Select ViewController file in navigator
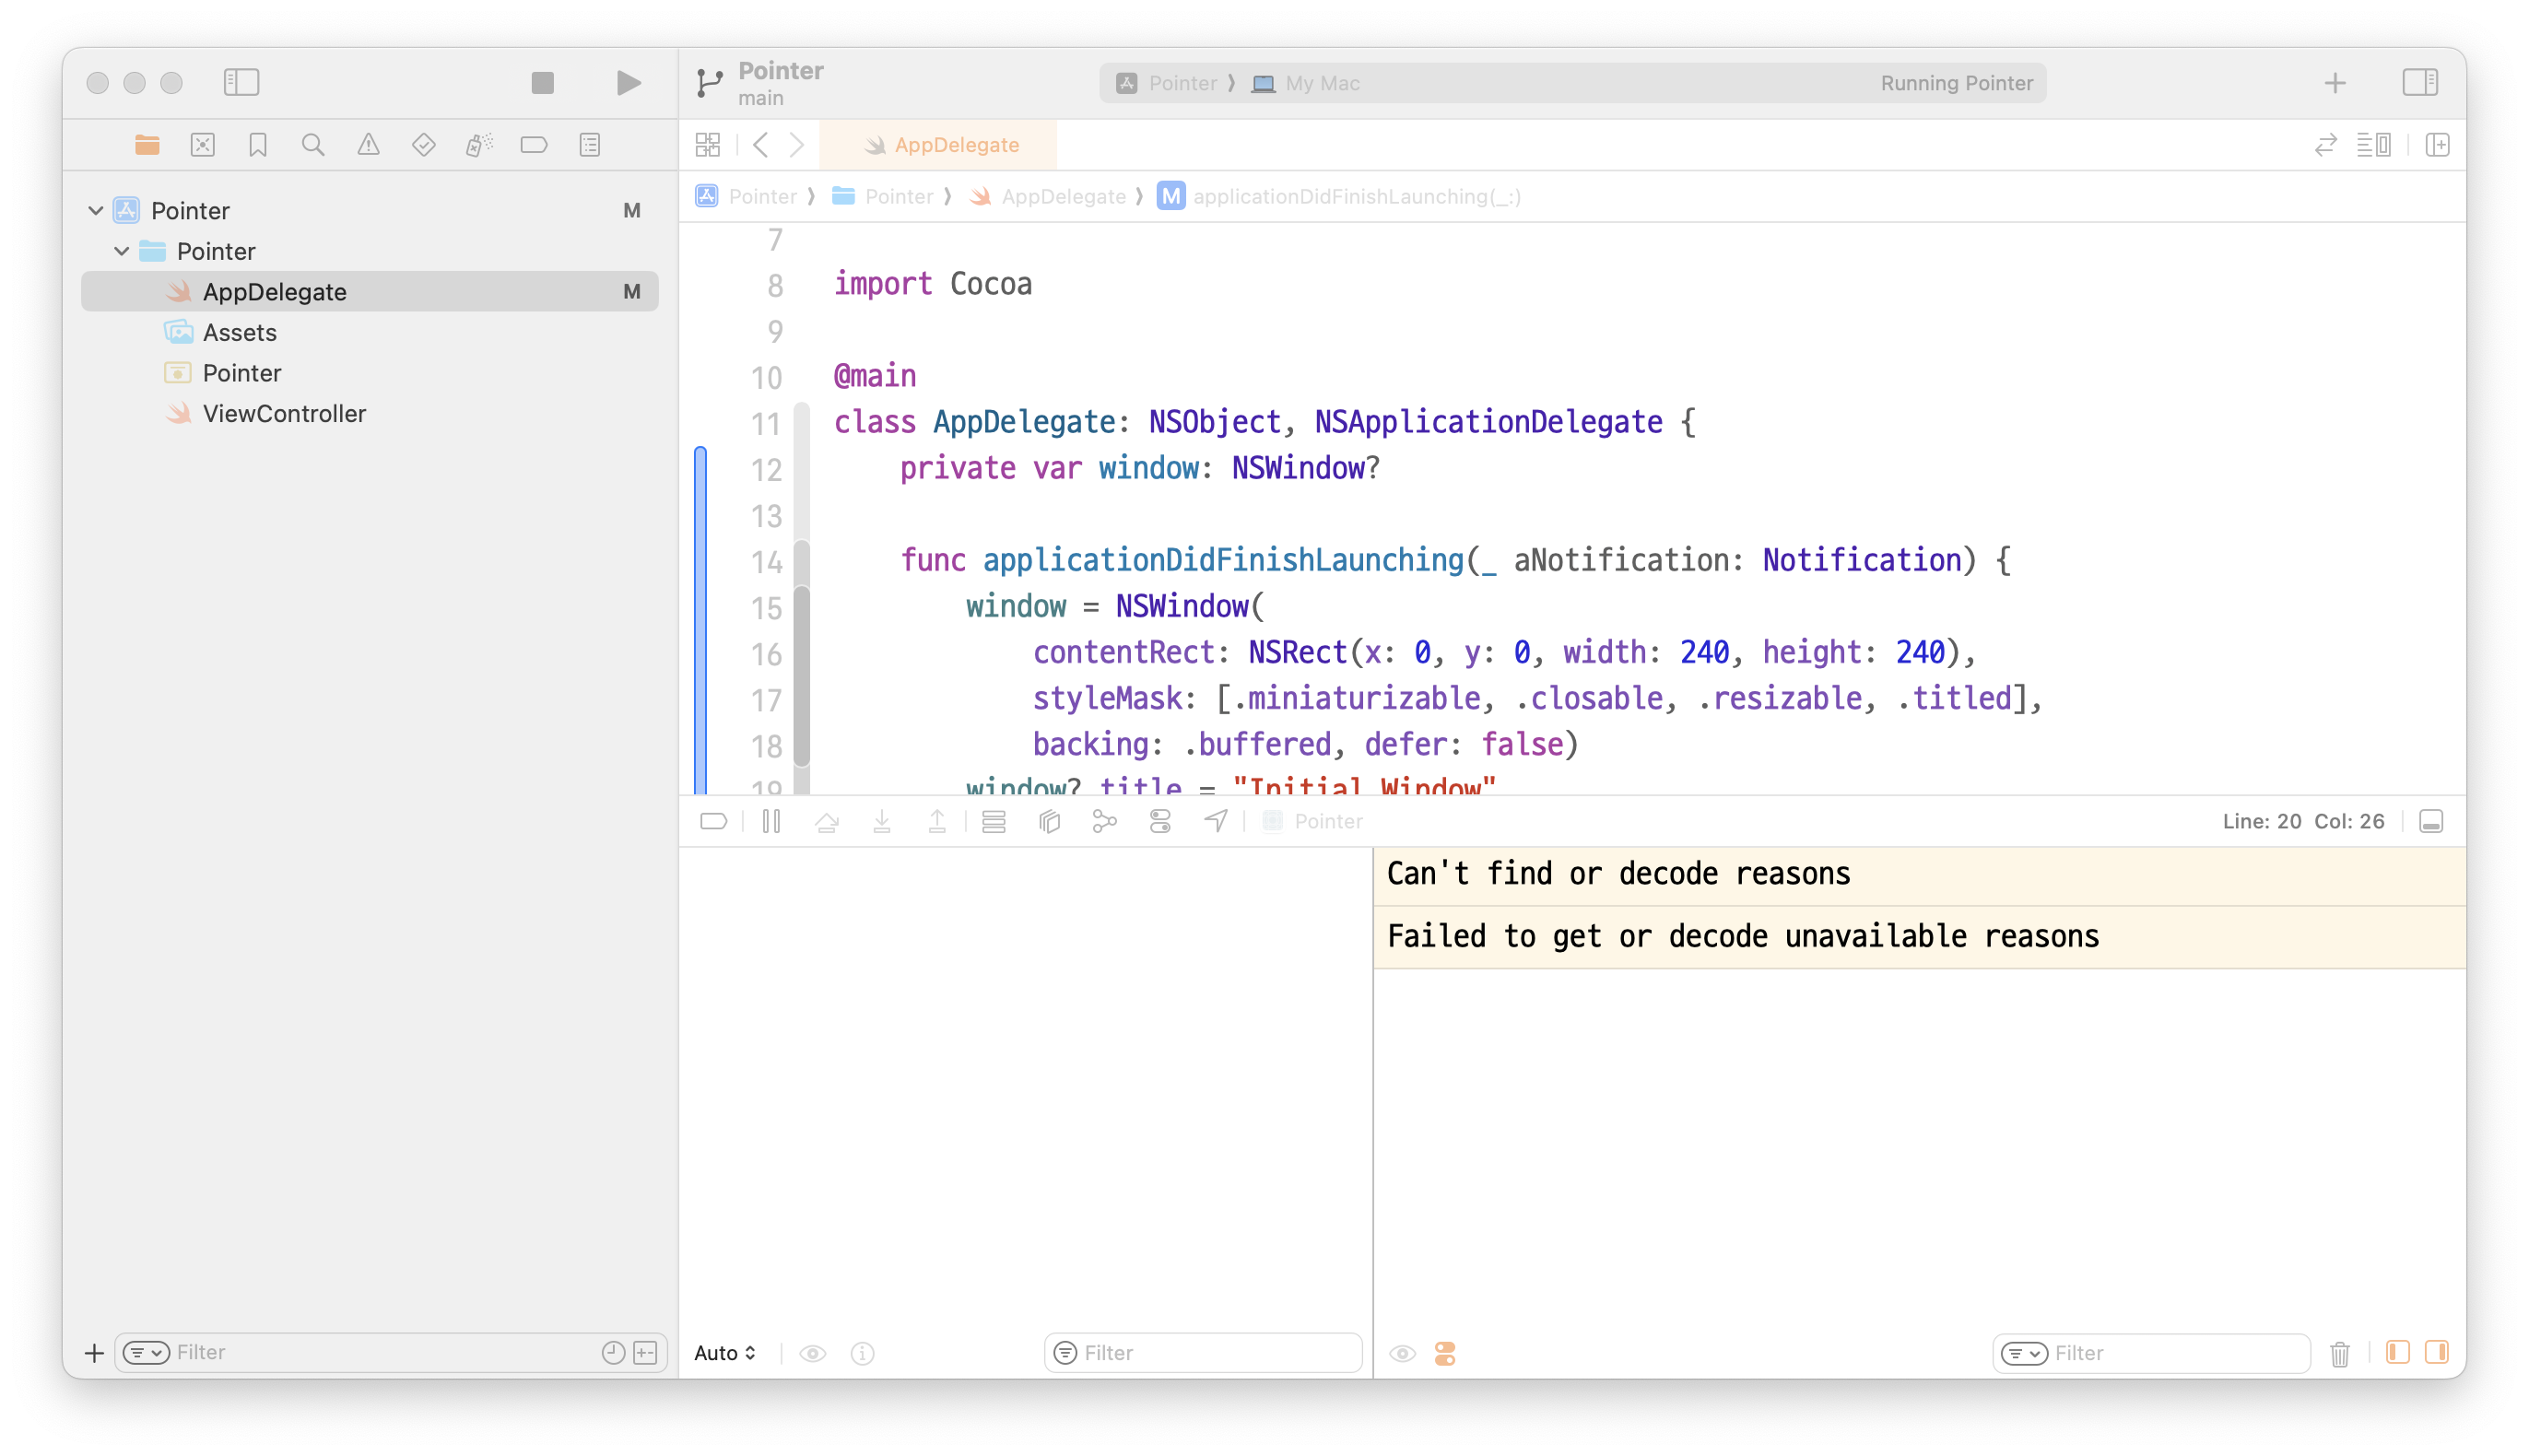The width and height of the screenshot is (2529, 1456). tap(284, 413)
